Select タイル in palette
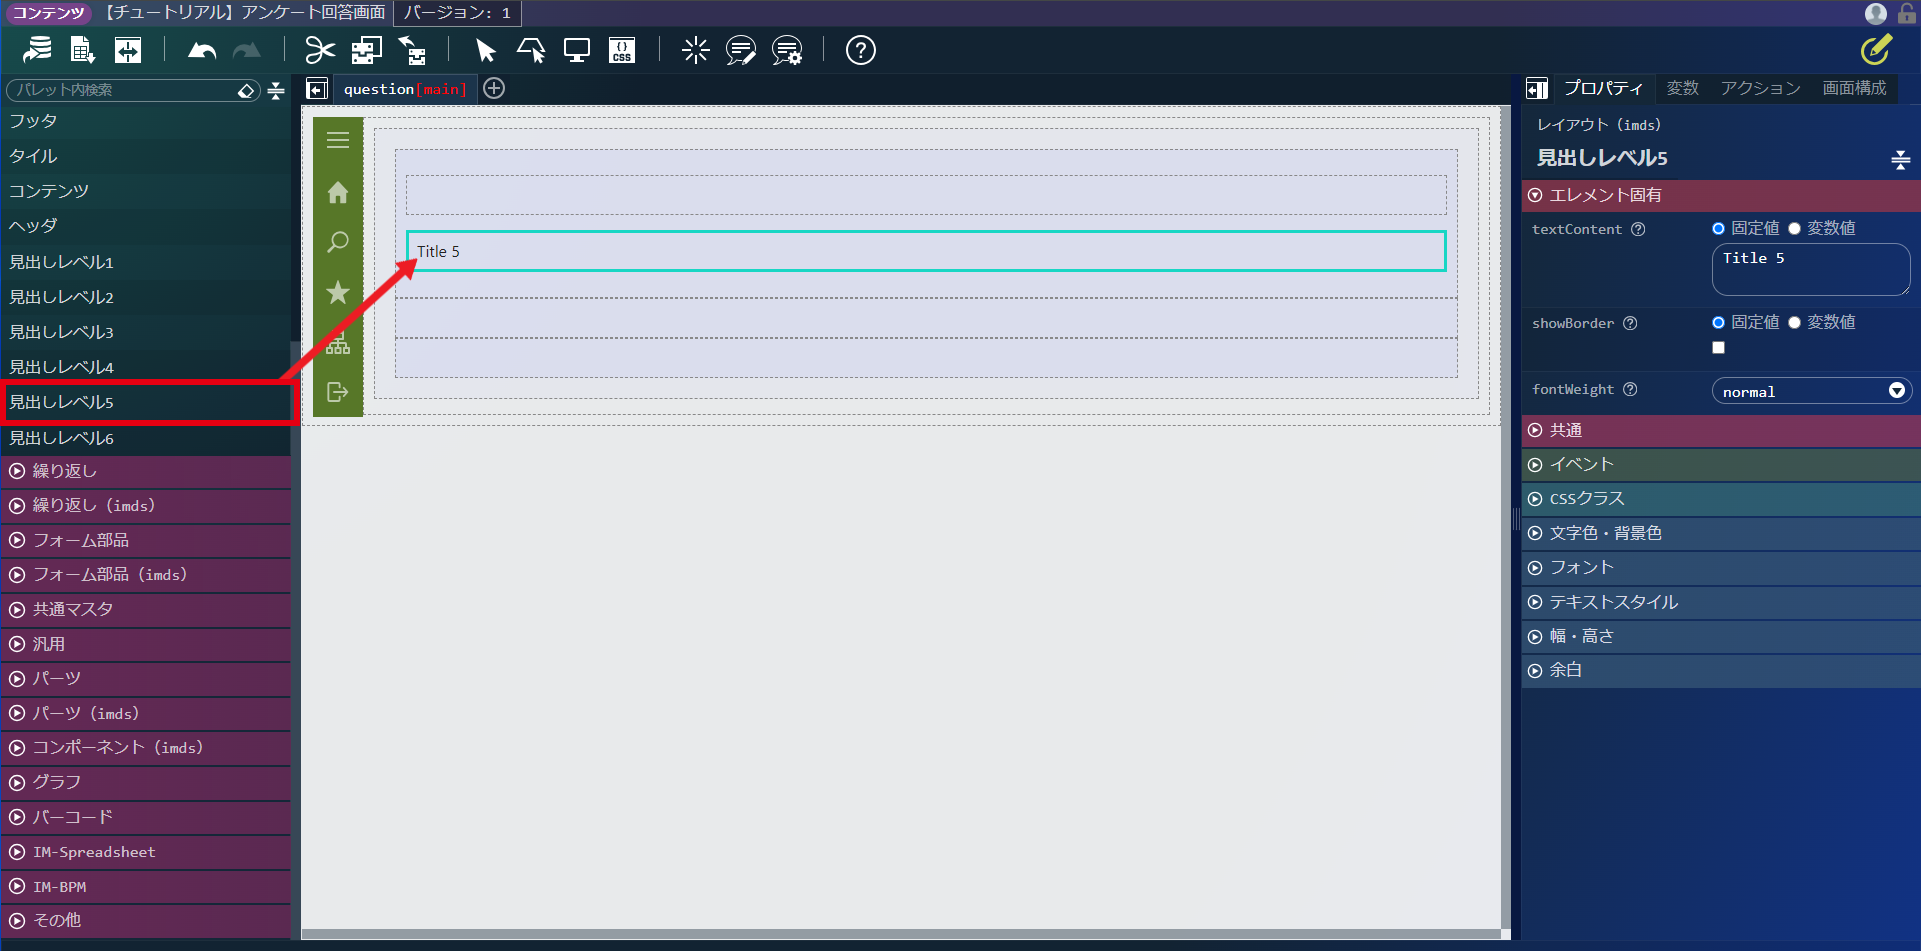This screenshot has height=951, width=1921. point(146,156)
